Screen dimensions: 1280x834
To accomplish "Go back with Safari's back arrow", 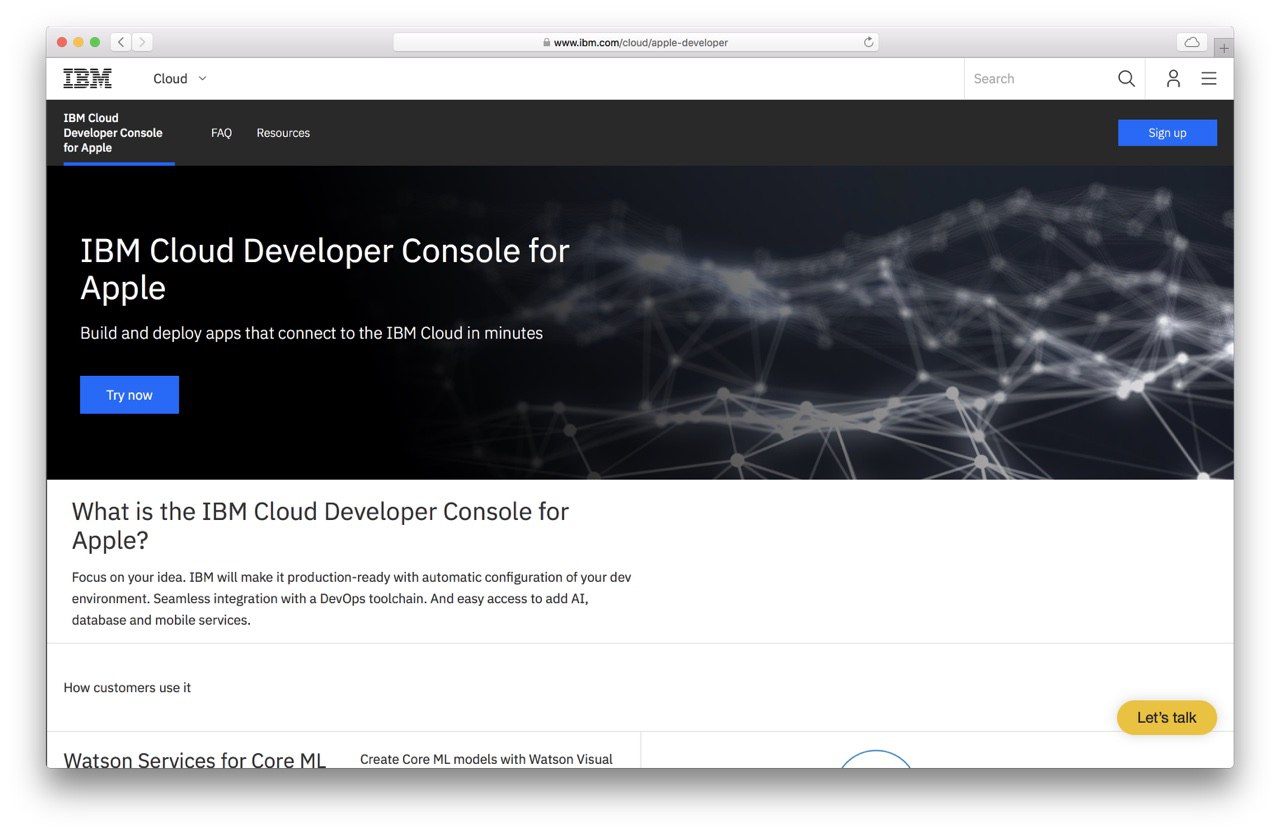I will pos(121,42).
